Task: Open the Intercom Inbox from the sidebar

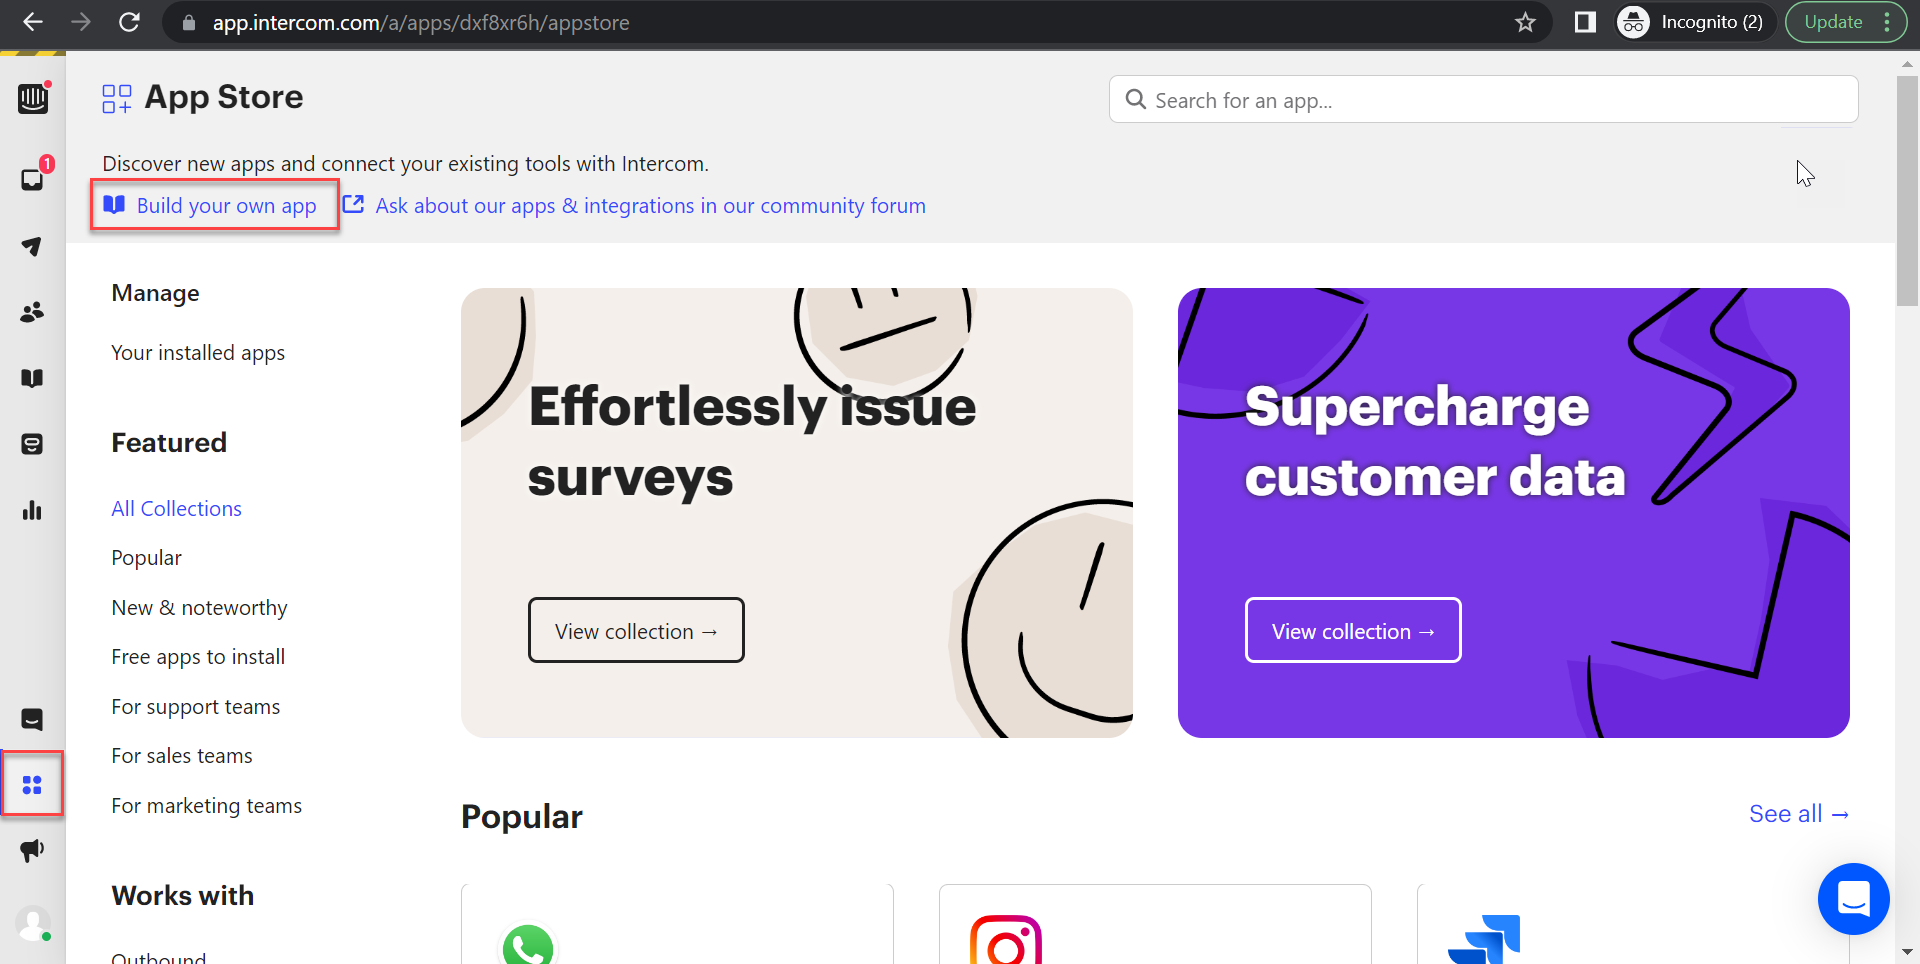Action: click(33, 179)
